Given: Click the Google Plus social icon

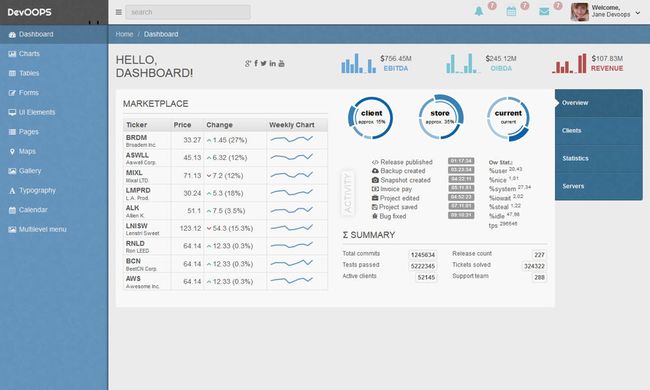Looking at the screenshot, I should click(x=248, y=63).
